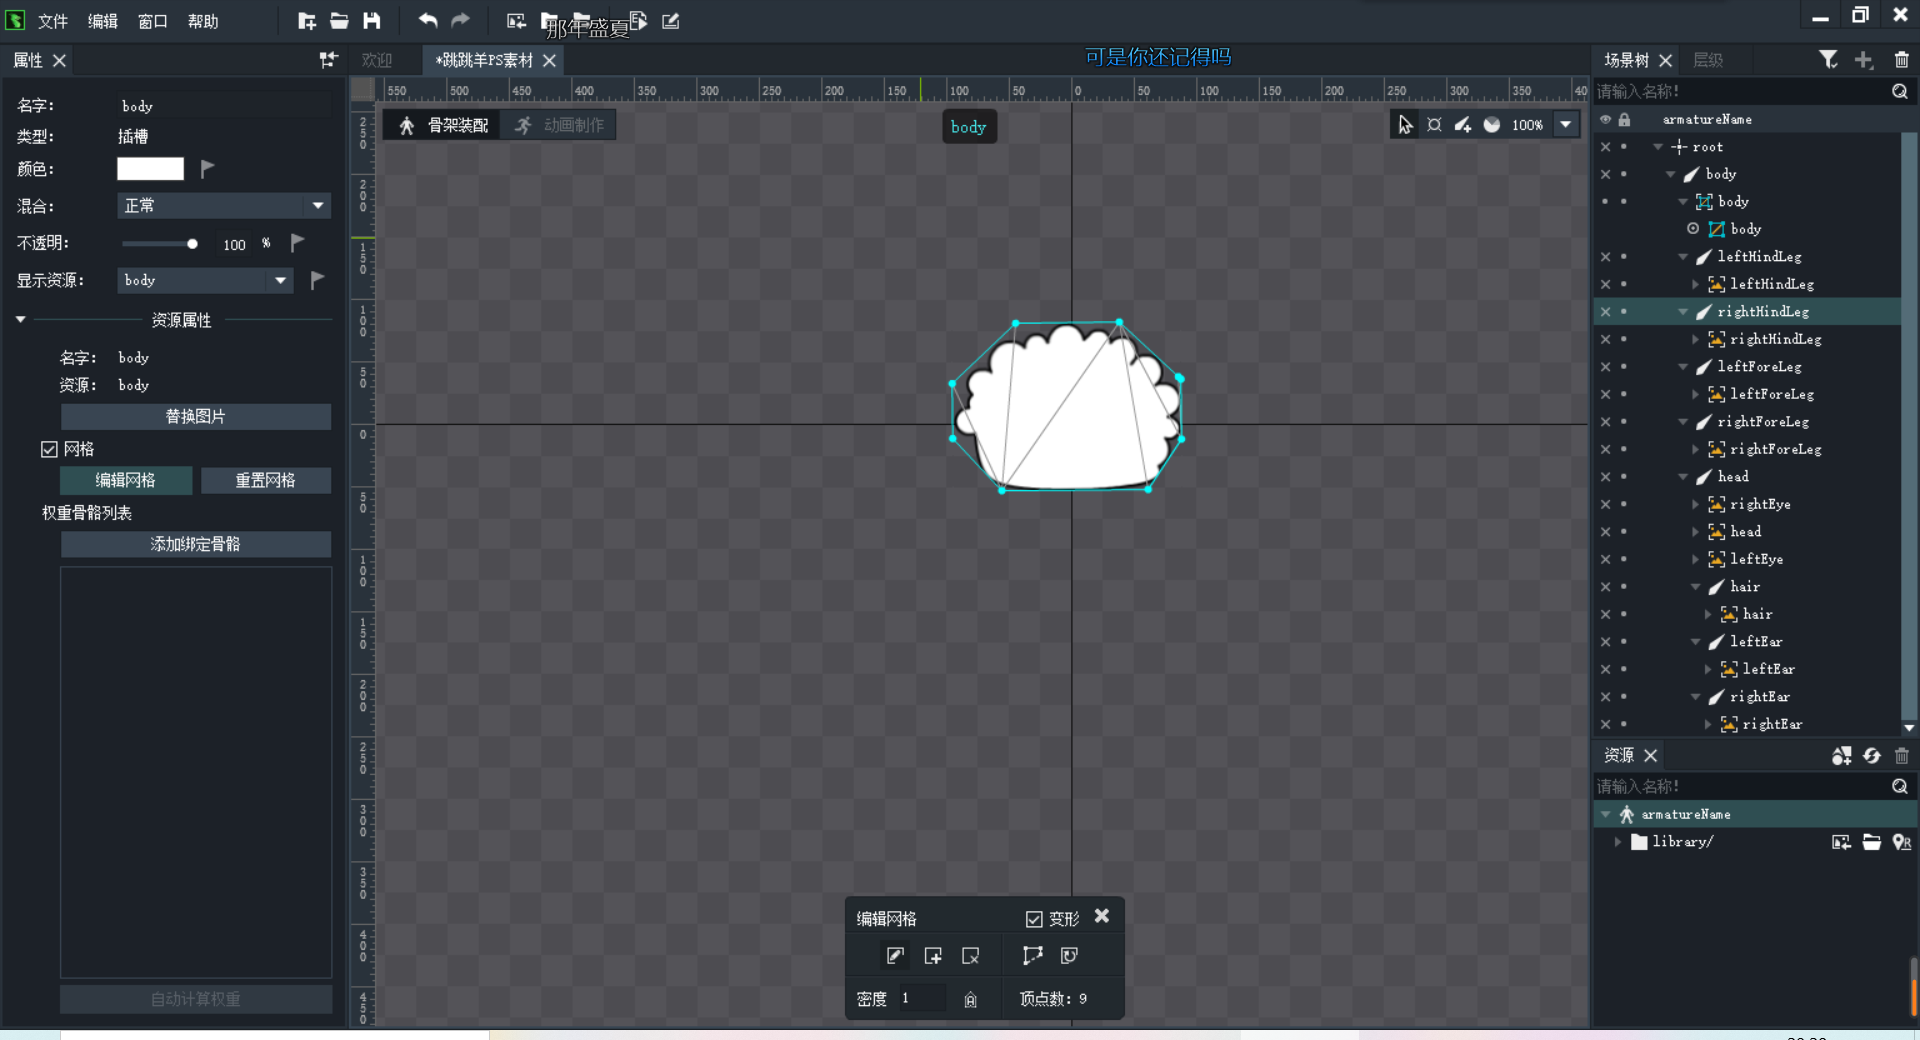The width and height of the screenshot is (1920, 1040).
Task: Click the delete vertex mesh tool
Action: tap(970, 956)
